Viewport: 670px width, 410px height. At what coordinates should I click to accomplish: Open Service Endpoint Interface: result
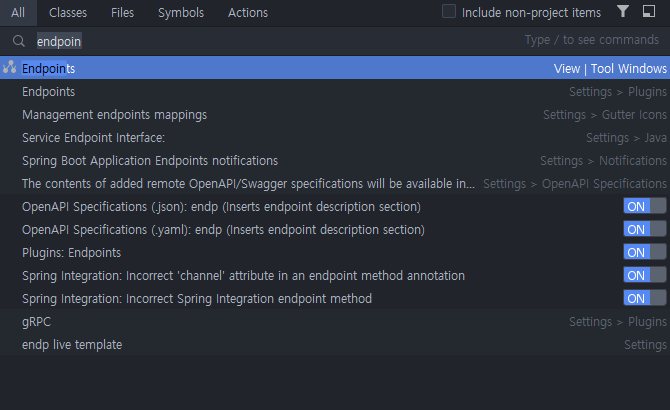[335, 138]
